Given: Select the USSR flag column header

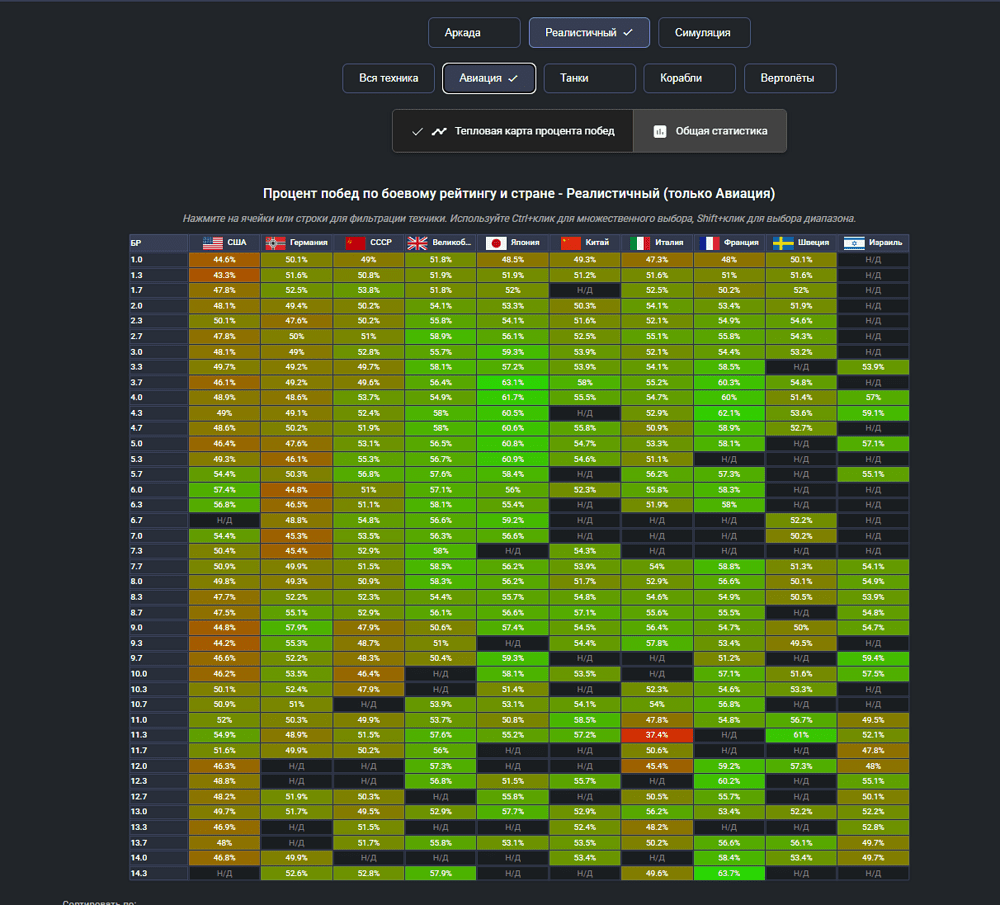Looking at the screenshot, I should click(x=368, y=243).
